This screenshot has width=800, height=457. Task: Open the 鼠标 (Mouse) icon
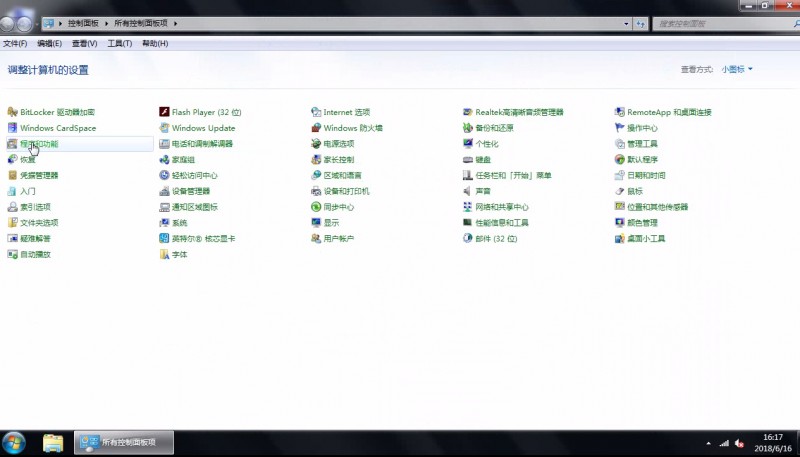pos(619,191)
